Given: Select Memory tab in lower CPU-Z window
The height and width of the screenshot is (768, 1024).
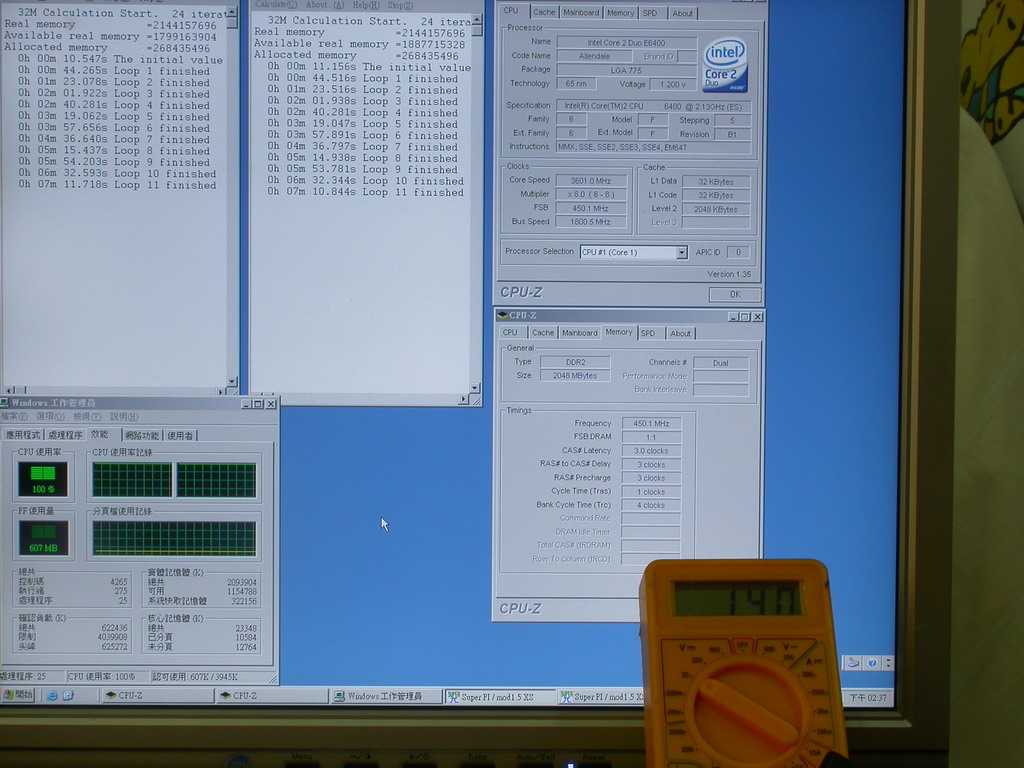Looking at the screenshot, I should click(618, 332).
